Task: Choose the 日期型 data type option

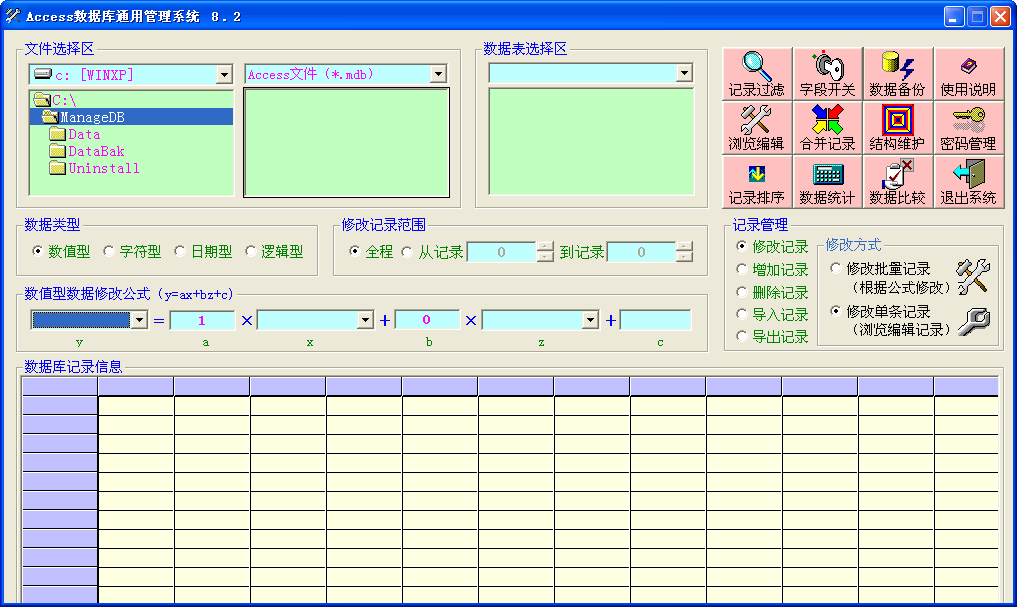Action: coord(180,252)
